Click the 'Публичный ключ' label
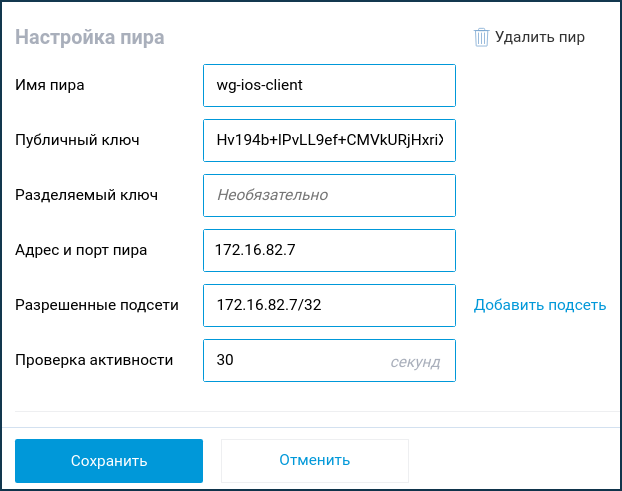Screen dimensions: 622x491 (76, 140)
